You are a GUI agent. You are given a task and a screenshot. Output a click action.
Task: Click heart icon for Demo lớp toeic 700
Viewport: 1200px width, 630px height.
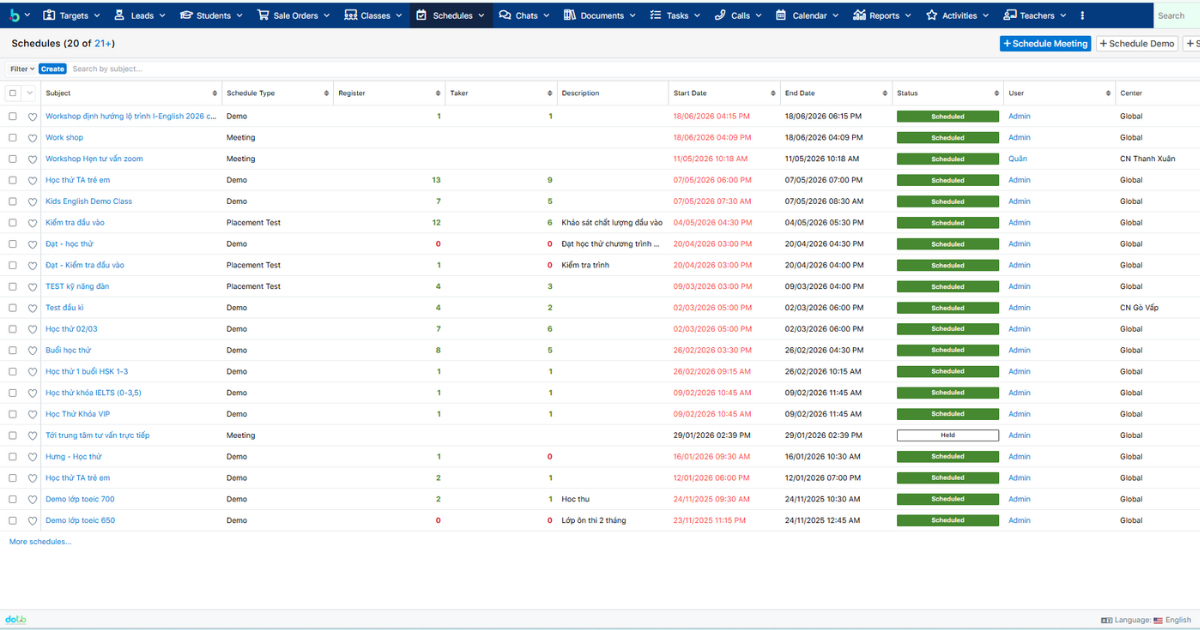point(32,499)
